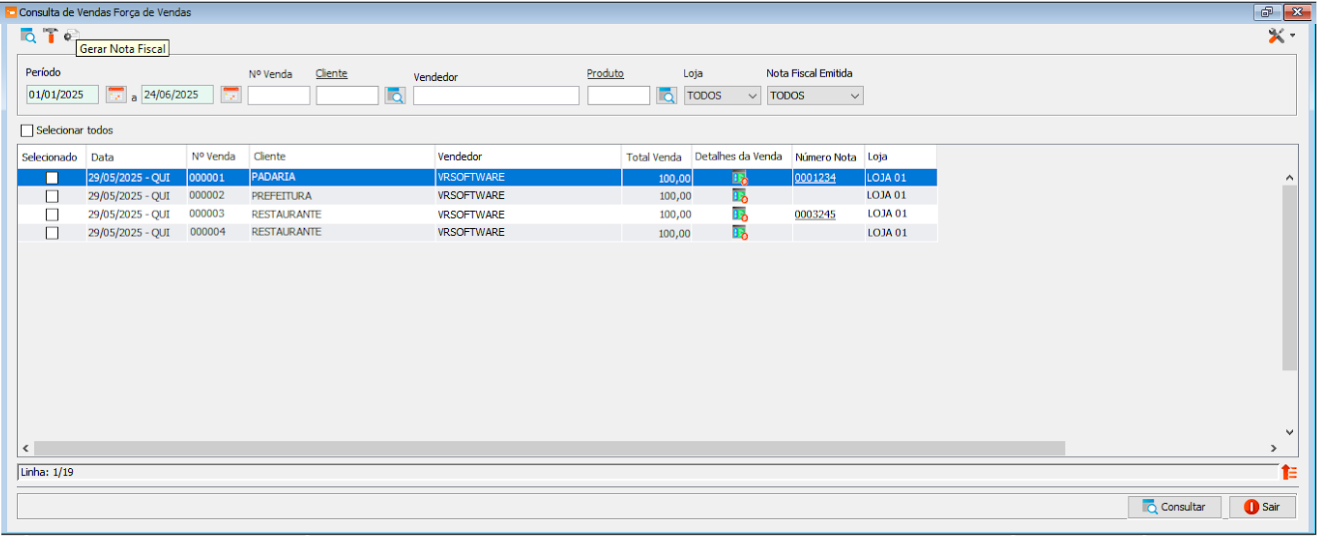Viewport: 1318px width, 536px height.
Task: Open invoice number 0001234 link
Action: click(x=814, y=178)
